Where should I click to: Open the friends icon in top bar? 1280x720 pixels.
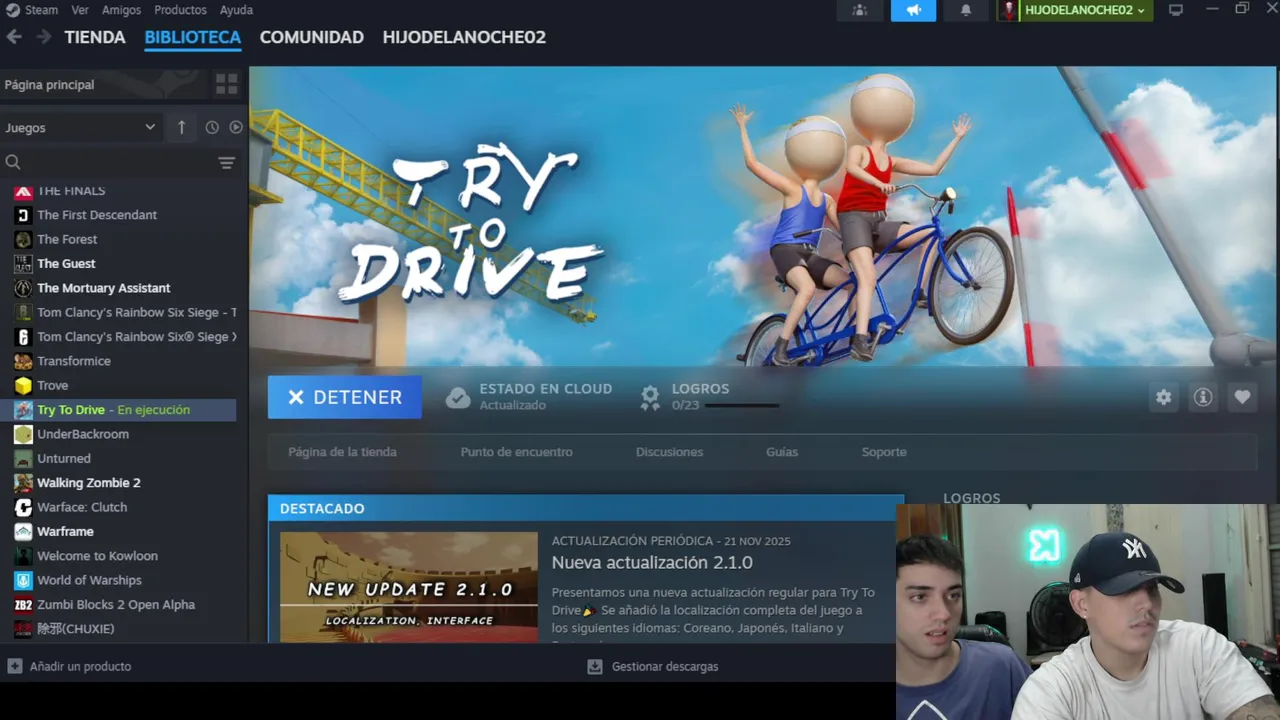(860, 10)
